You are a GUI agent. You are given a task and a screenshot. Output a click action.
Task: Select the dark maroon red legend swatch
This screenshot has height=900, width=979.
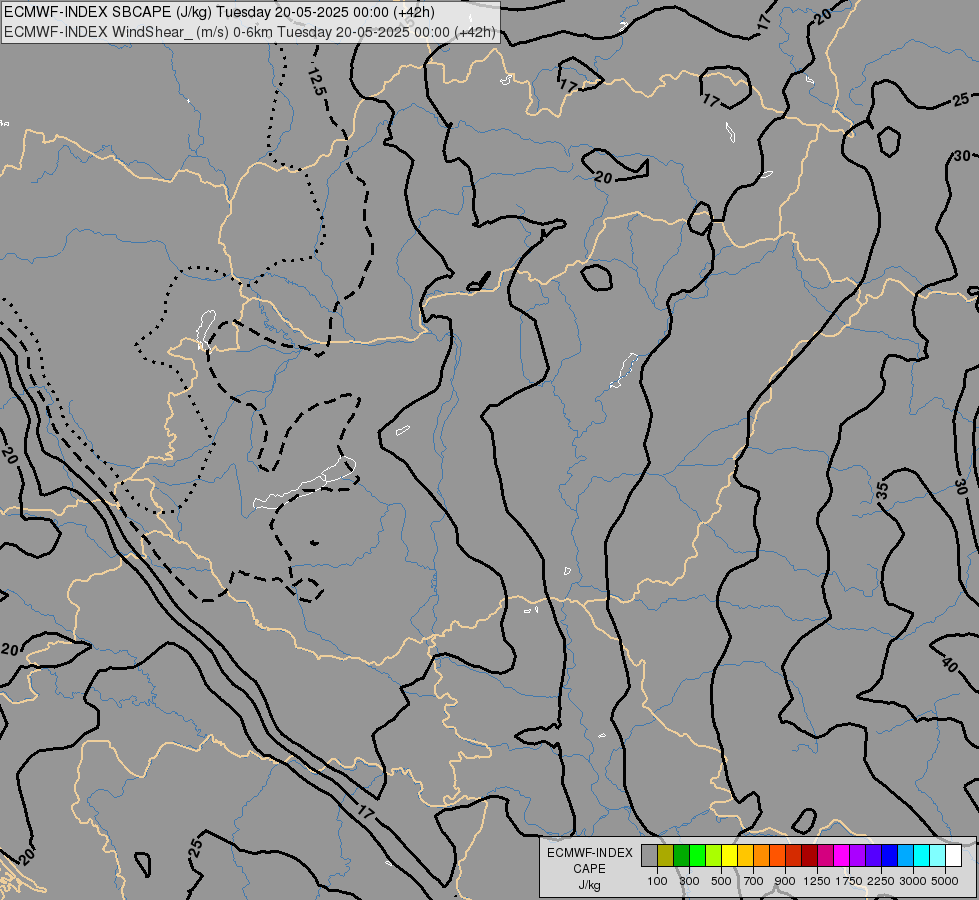tap(810, 856)
